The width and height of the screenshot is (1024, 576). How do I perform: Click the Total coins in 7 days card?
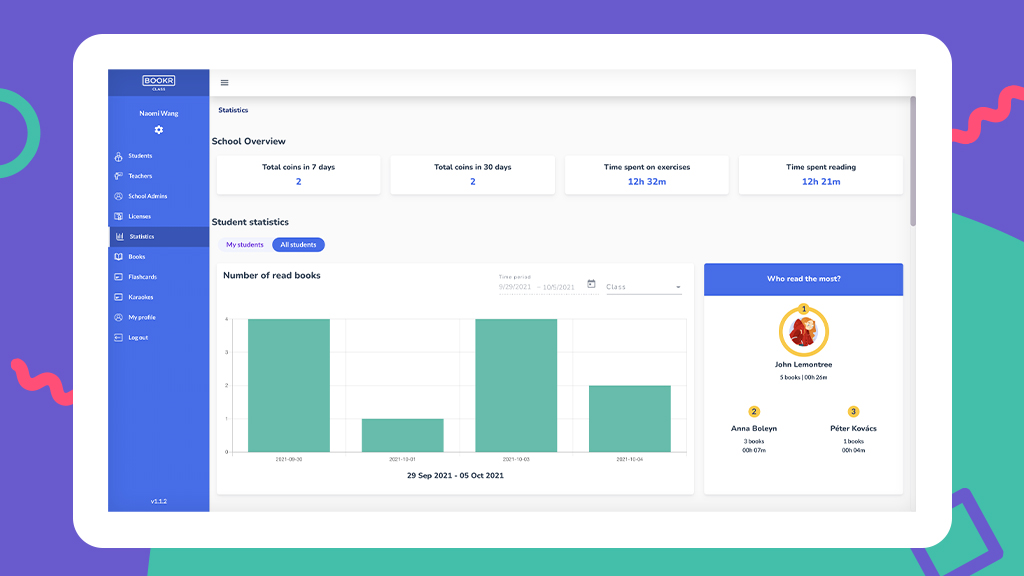298,175
